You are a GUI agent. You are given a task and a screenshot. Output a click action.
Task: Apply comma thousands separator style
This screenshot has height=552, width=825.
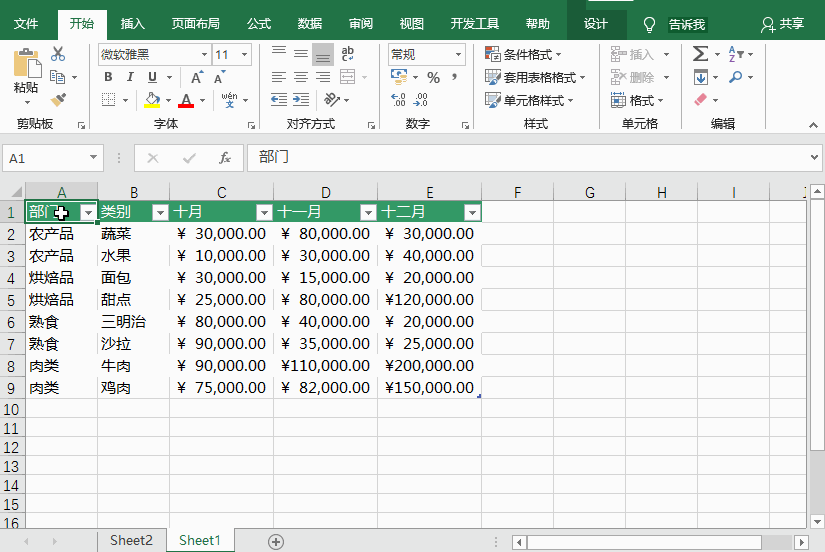click(x=454, y=77)
